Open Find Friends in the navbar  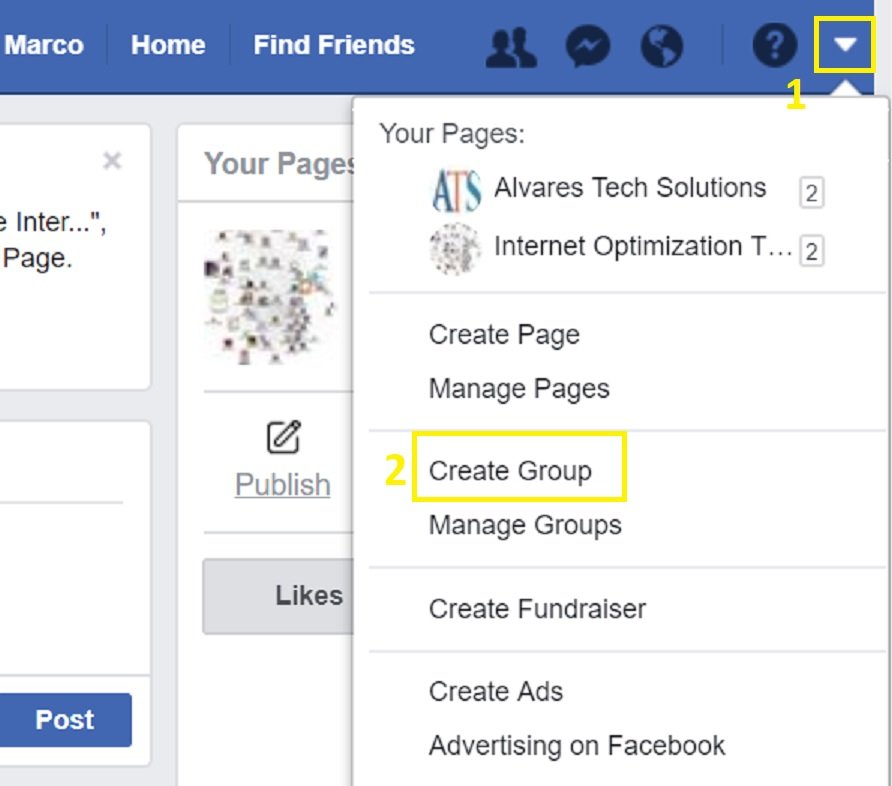click(x=334, y=44)
